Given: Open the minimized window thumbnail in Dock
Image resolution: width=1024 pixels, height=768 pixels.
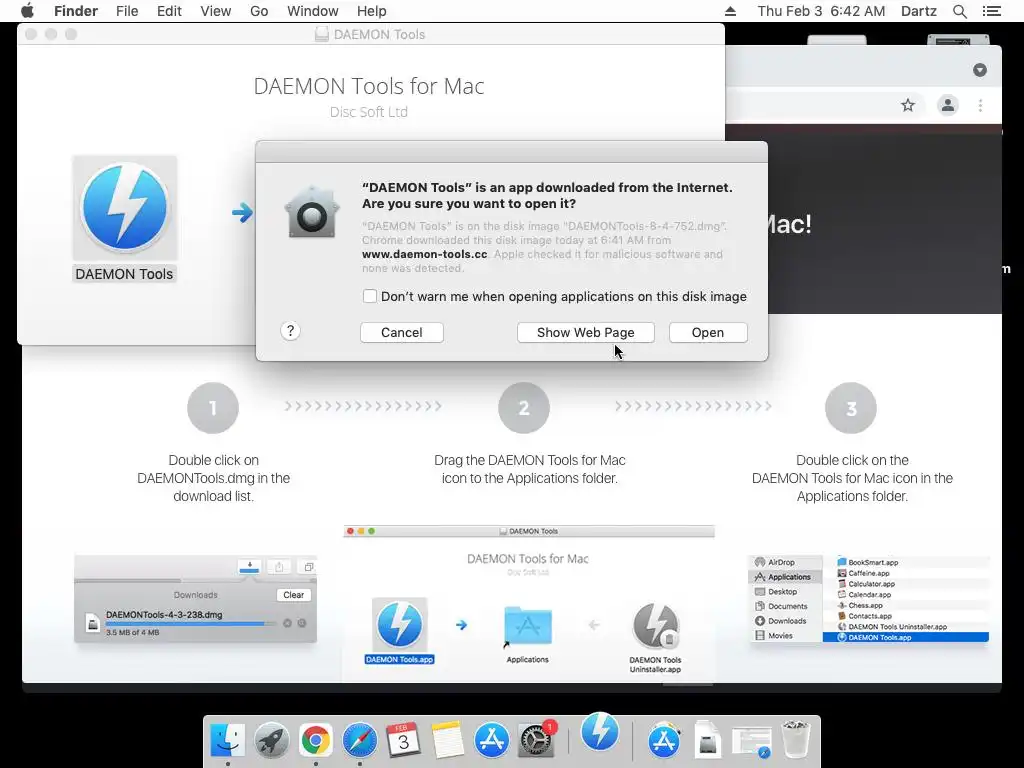Looking at the screenshot, I should click(752, 743).
